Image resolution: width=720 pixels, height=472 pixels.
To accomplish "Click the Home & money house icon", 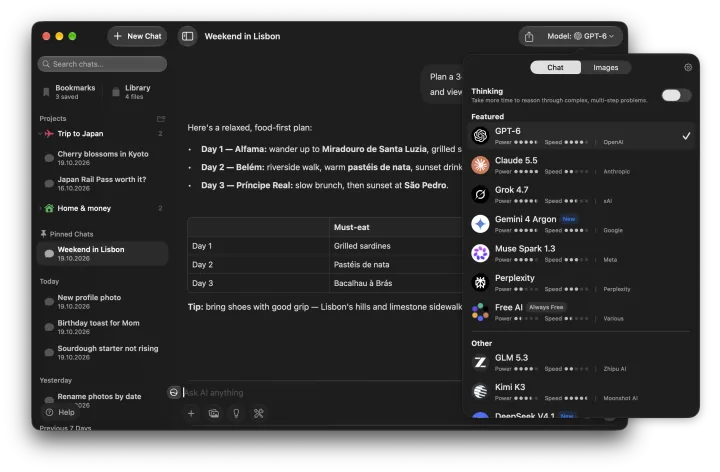I will click(49, 208).
